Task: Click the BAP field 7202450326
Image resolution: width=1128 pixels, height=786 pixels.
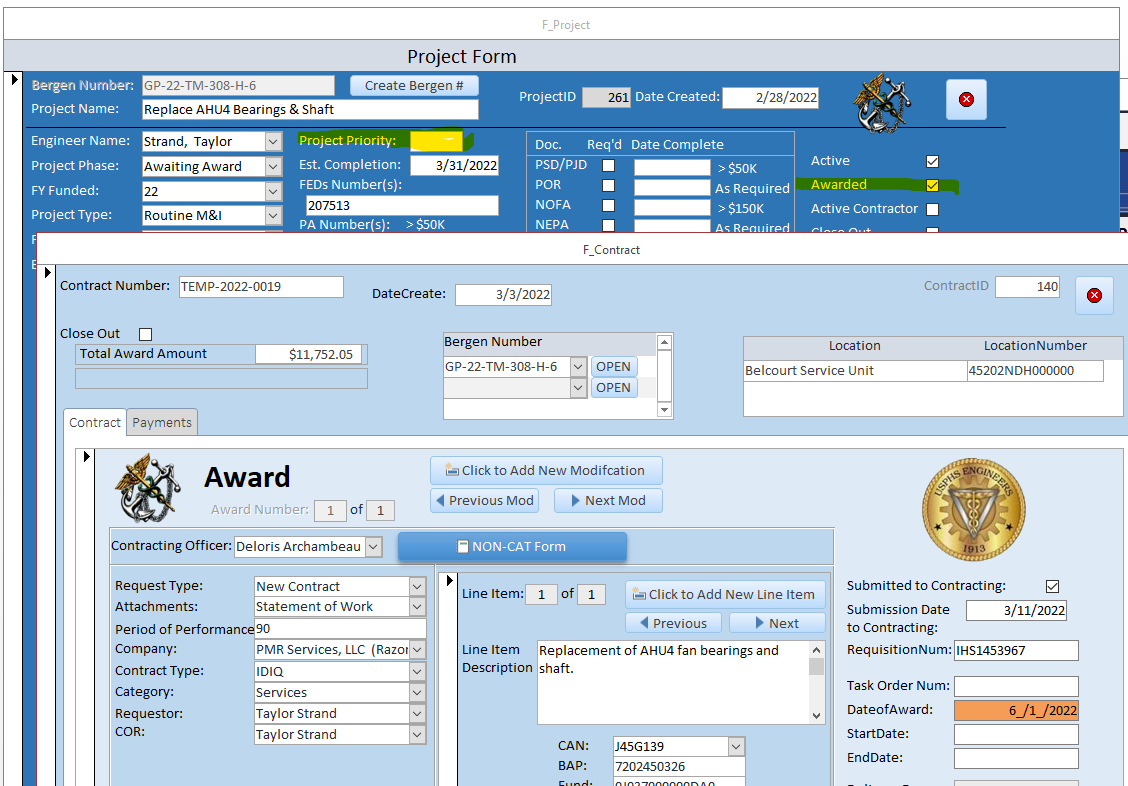Action: [x=679, y=767]
